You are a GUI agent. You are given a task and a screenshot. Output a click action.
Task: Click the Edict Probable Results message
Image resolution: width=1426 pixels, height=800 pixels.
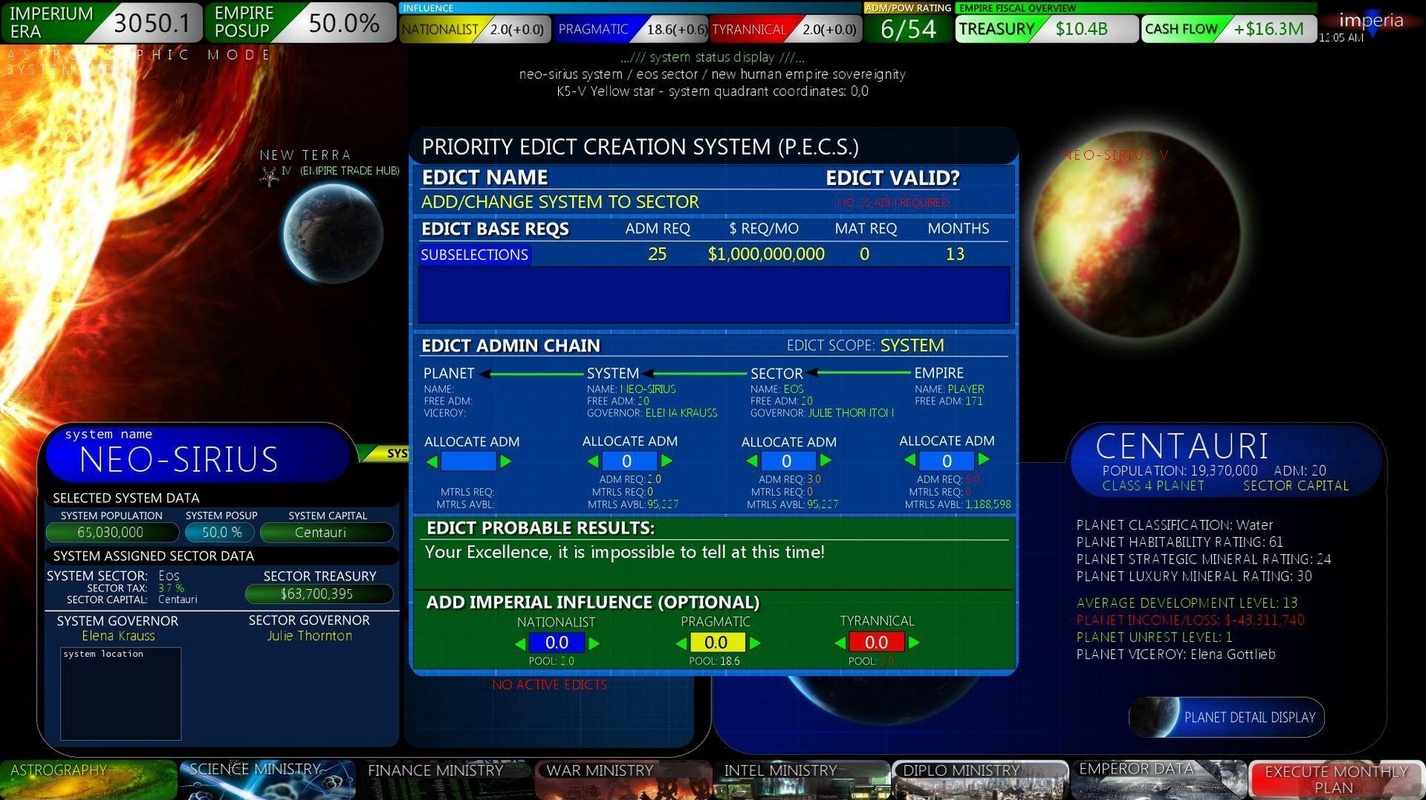point(624,552)
